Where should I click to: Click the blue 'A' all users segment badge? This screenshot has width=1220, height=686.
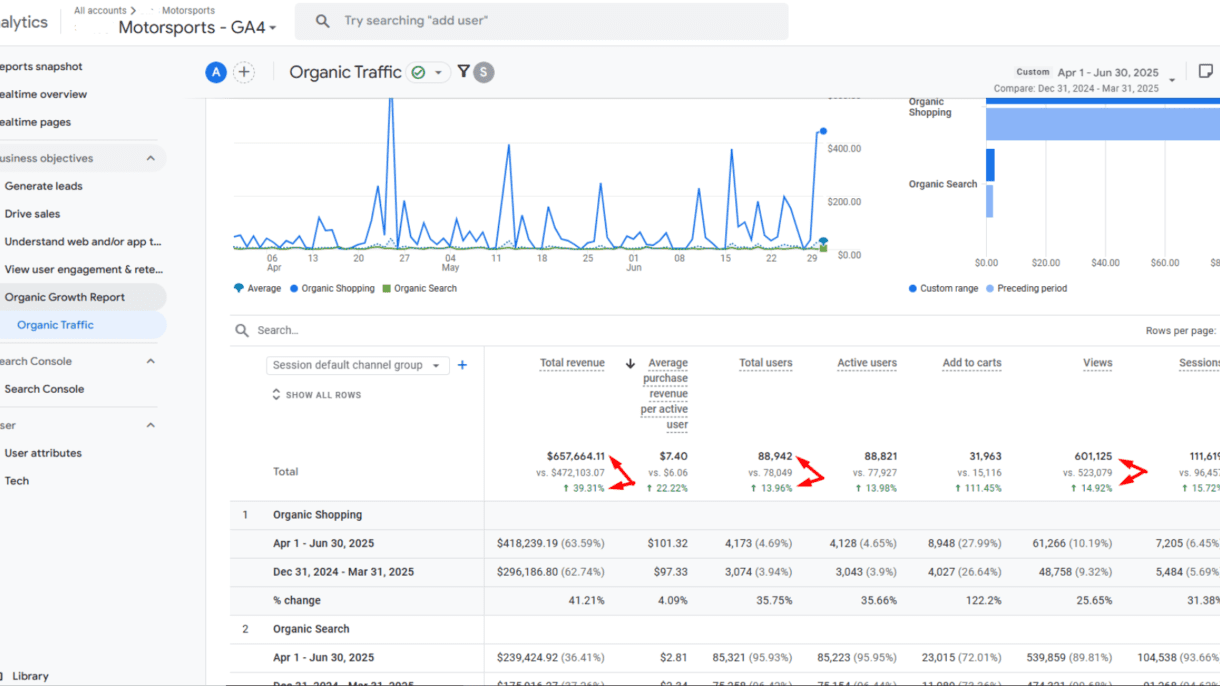[215, 72]
